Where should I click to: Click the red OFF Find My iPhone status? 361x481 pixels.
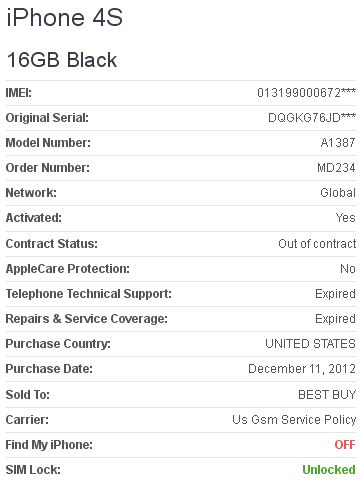pos(345,445)
